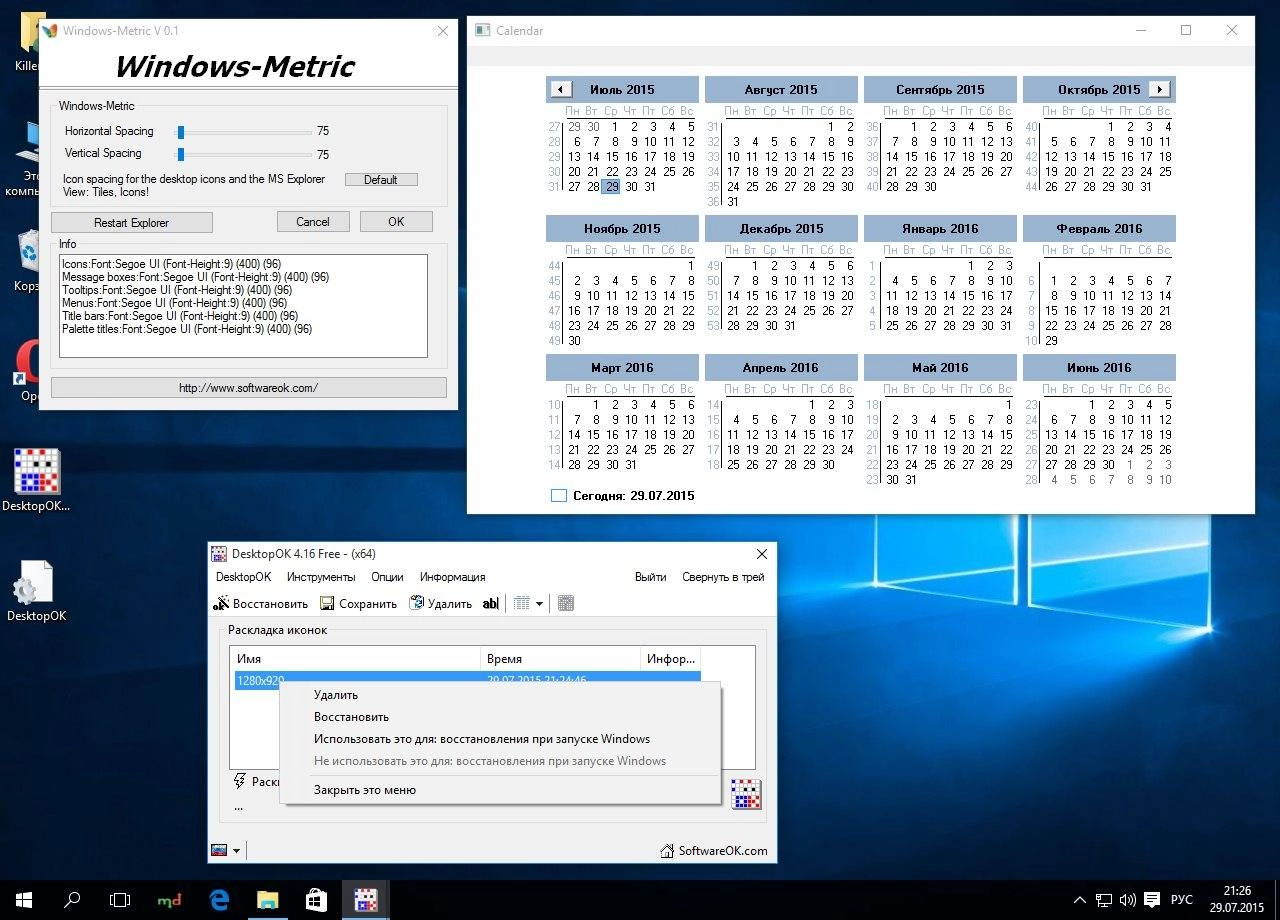The width and height of the screenshot is (1280, 920).
Task: Click the Инфор... column header
Action: 671,659
